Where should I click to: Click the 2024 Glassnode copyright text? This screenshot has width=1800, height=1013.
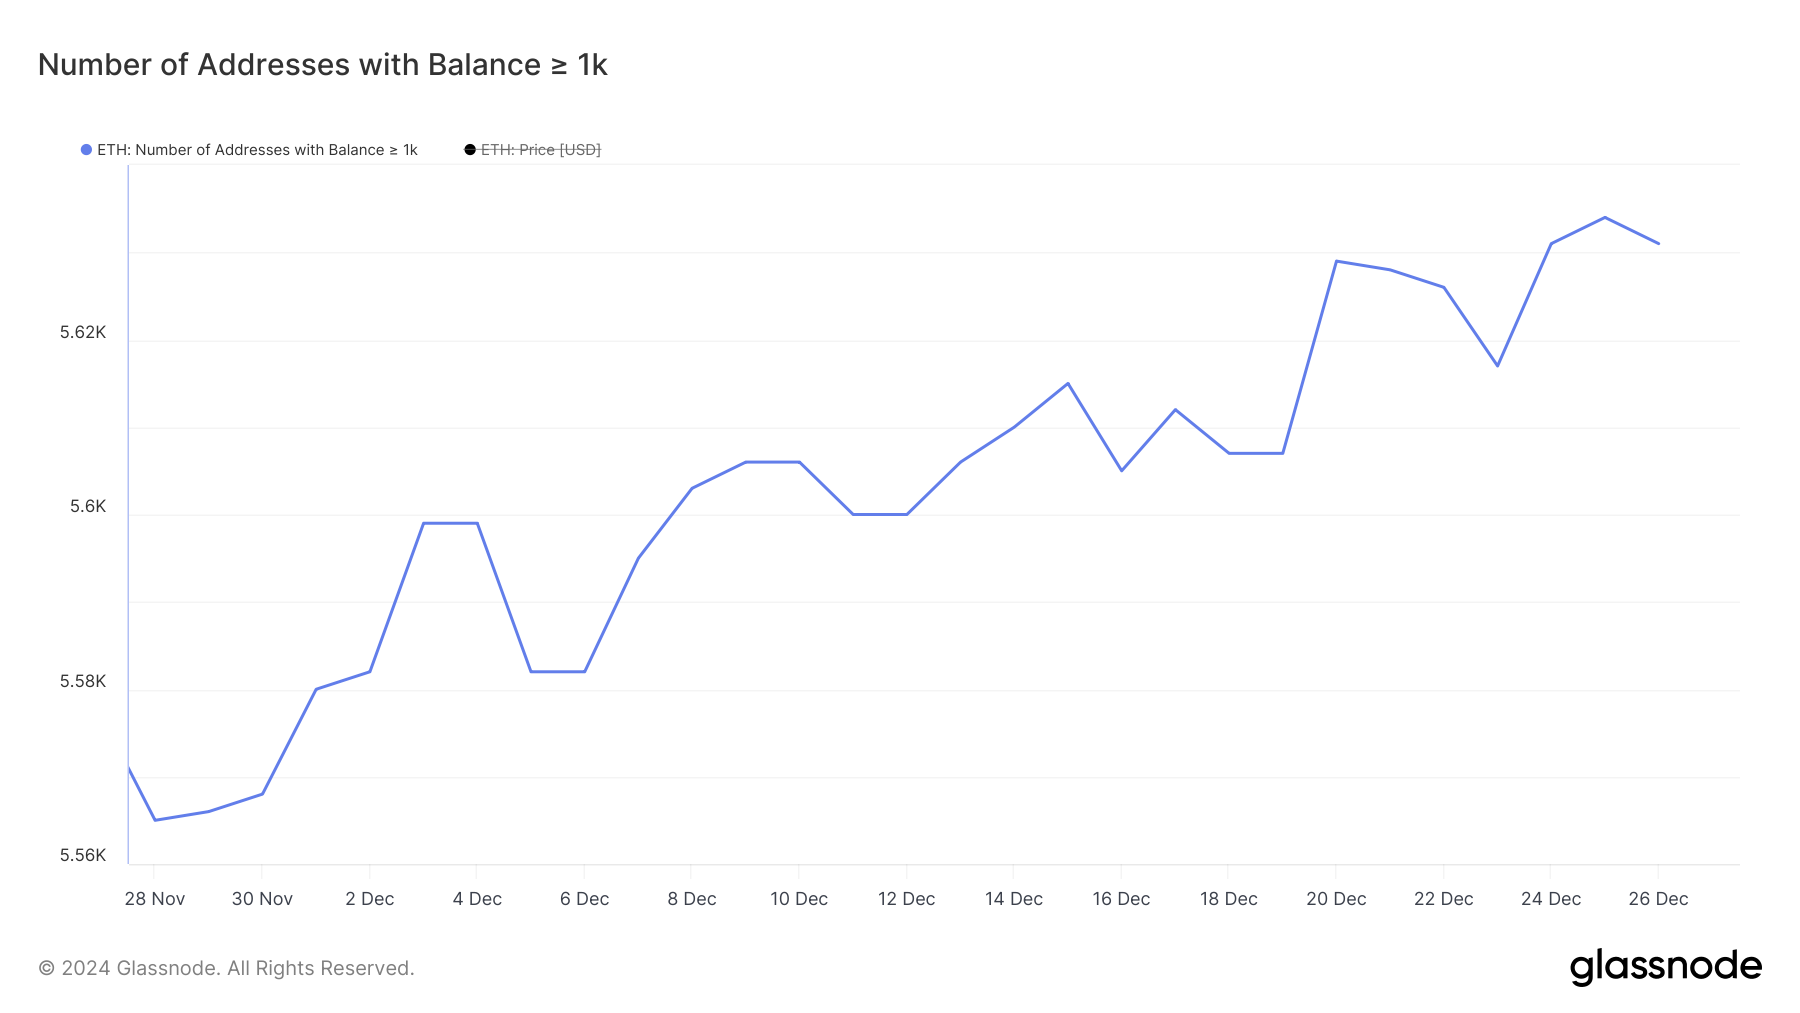(x=226, y=968)
